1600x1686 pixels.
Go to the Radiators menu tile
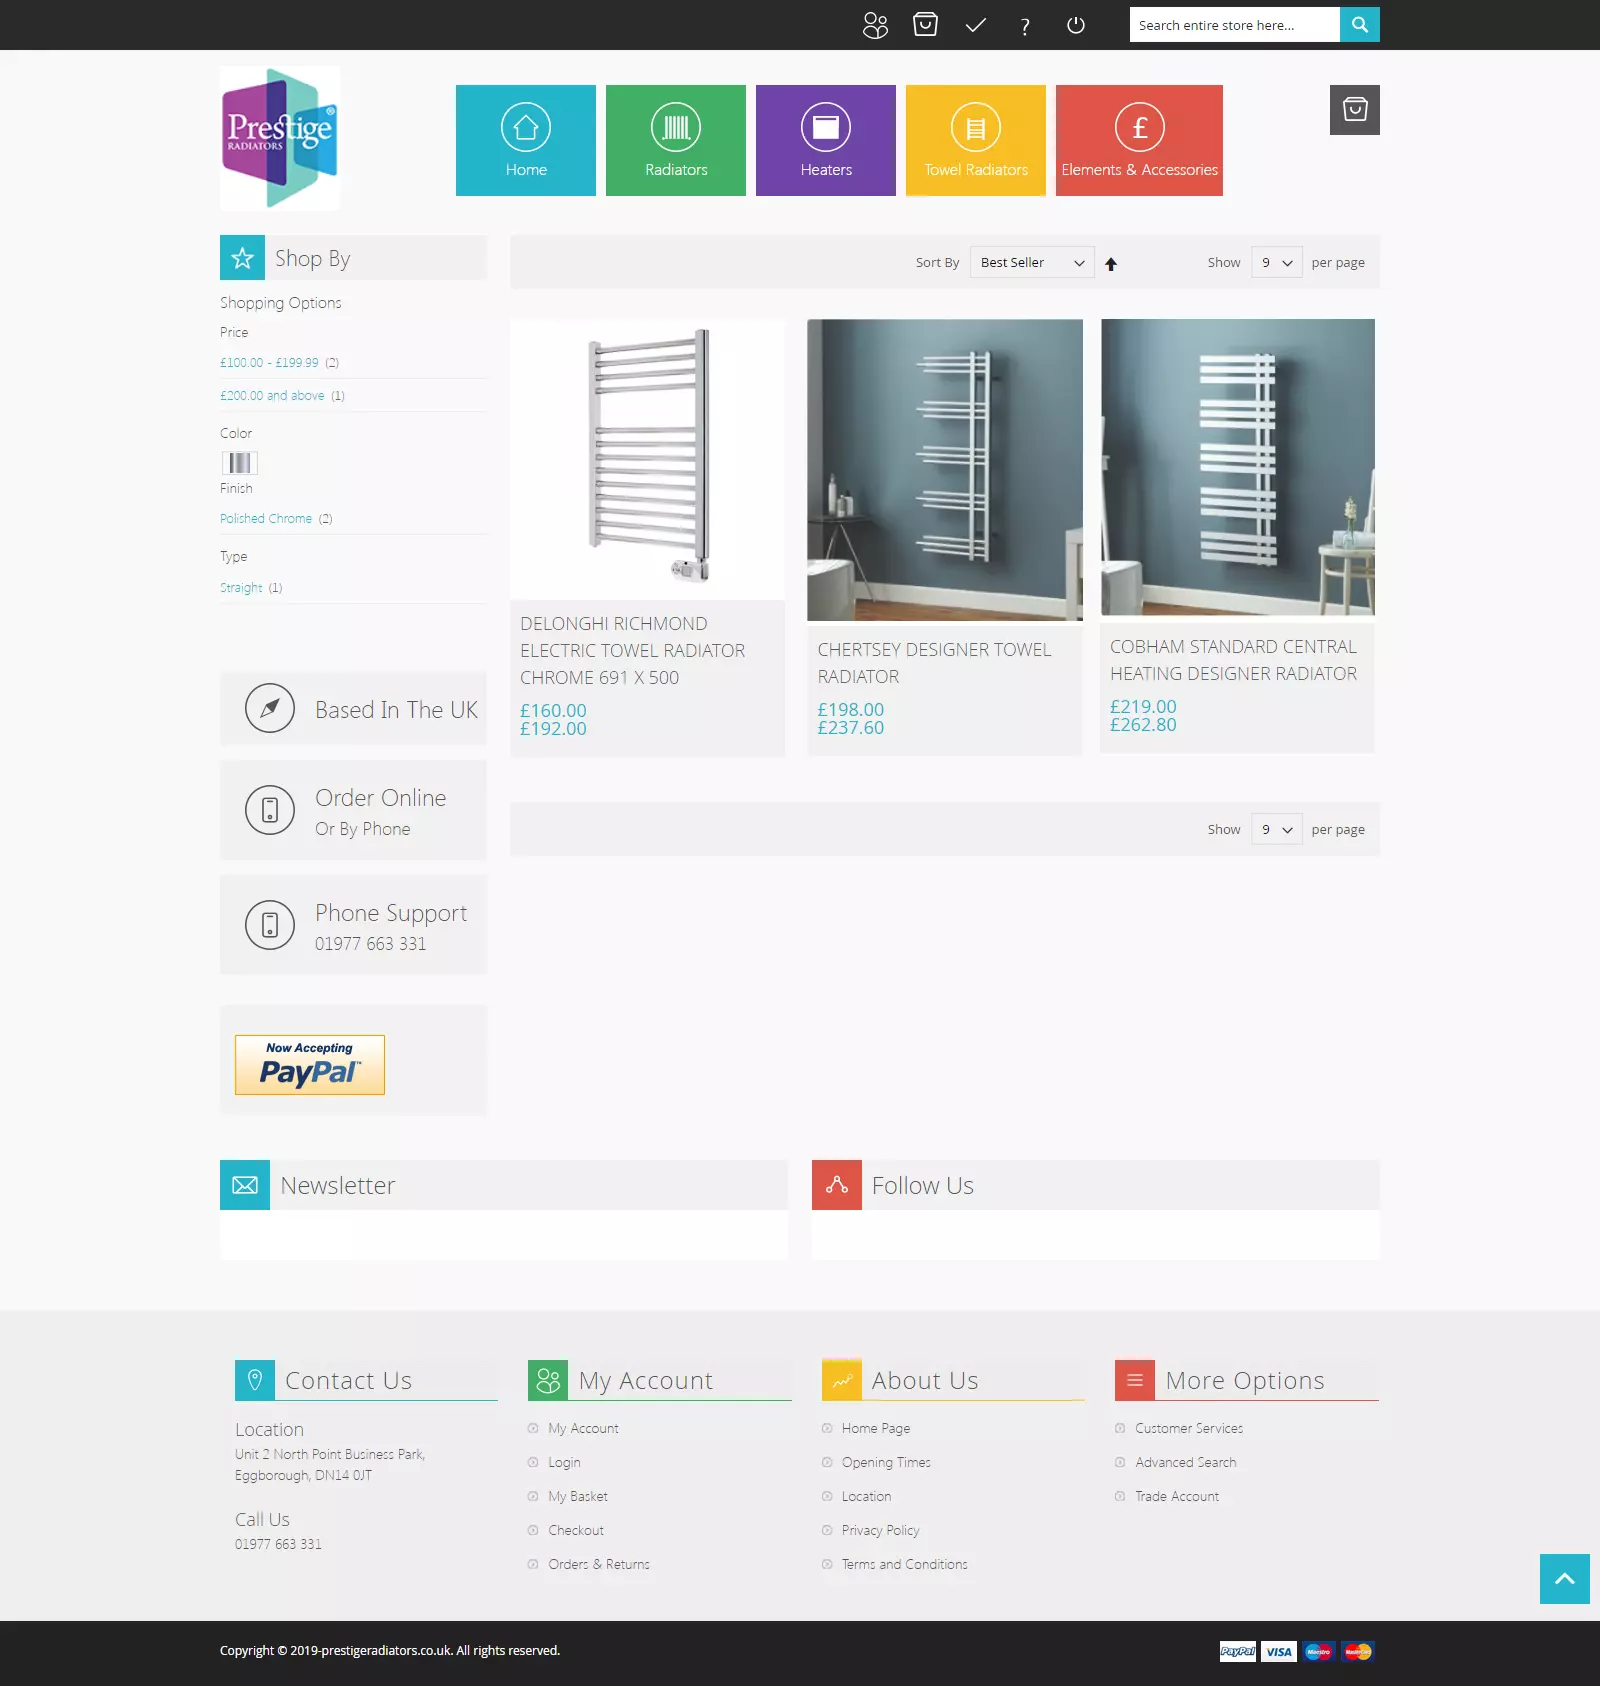(x=676, y=140)
